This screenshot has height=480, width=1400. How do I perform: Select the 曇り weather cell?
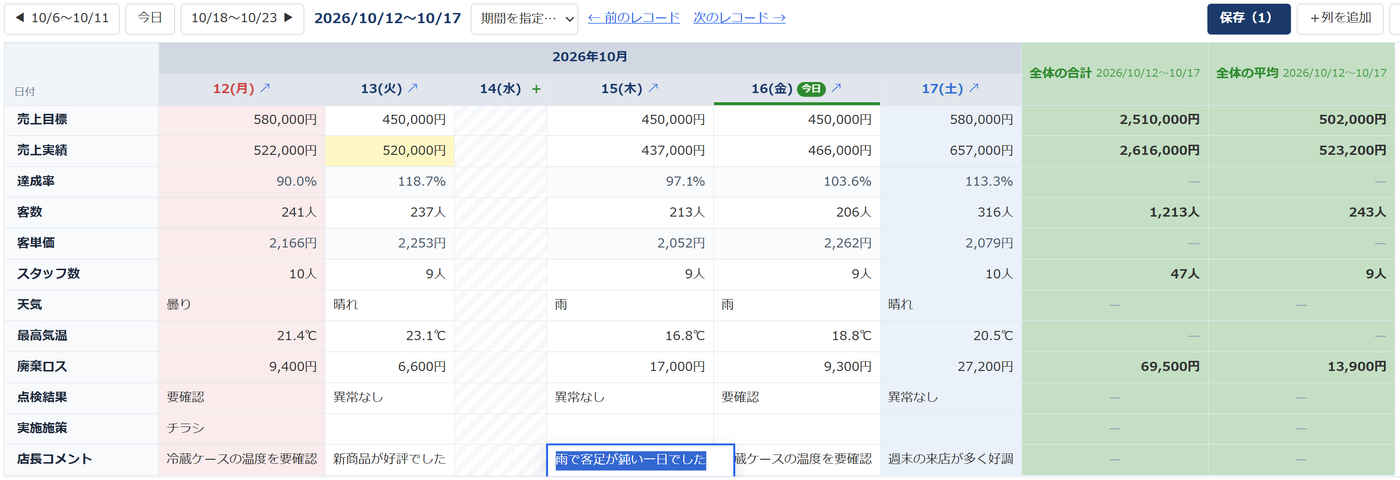click(x=242, y=305)
